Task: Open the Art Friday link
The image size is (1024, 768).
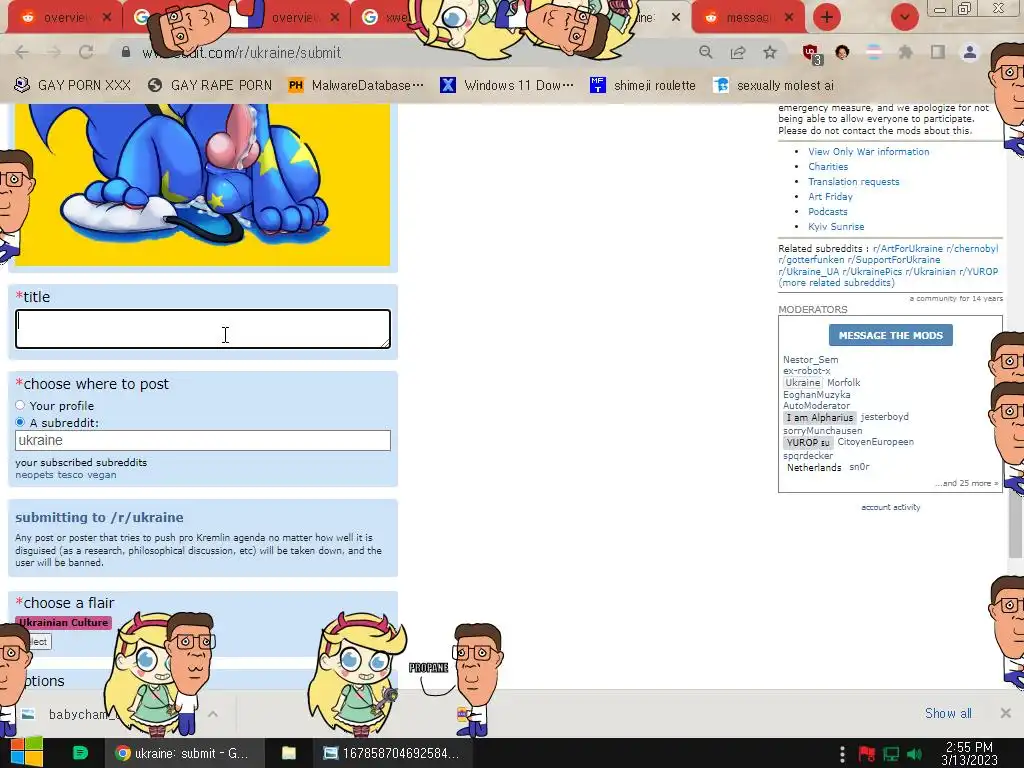Action: [830, 197]
